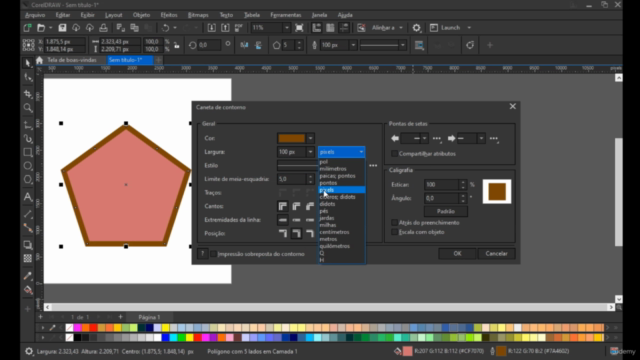Viewport: 640px width, 360px height.
Task: Select the Crop tool in toolbox
Action: pyautogui.click(x=28, y=94)
